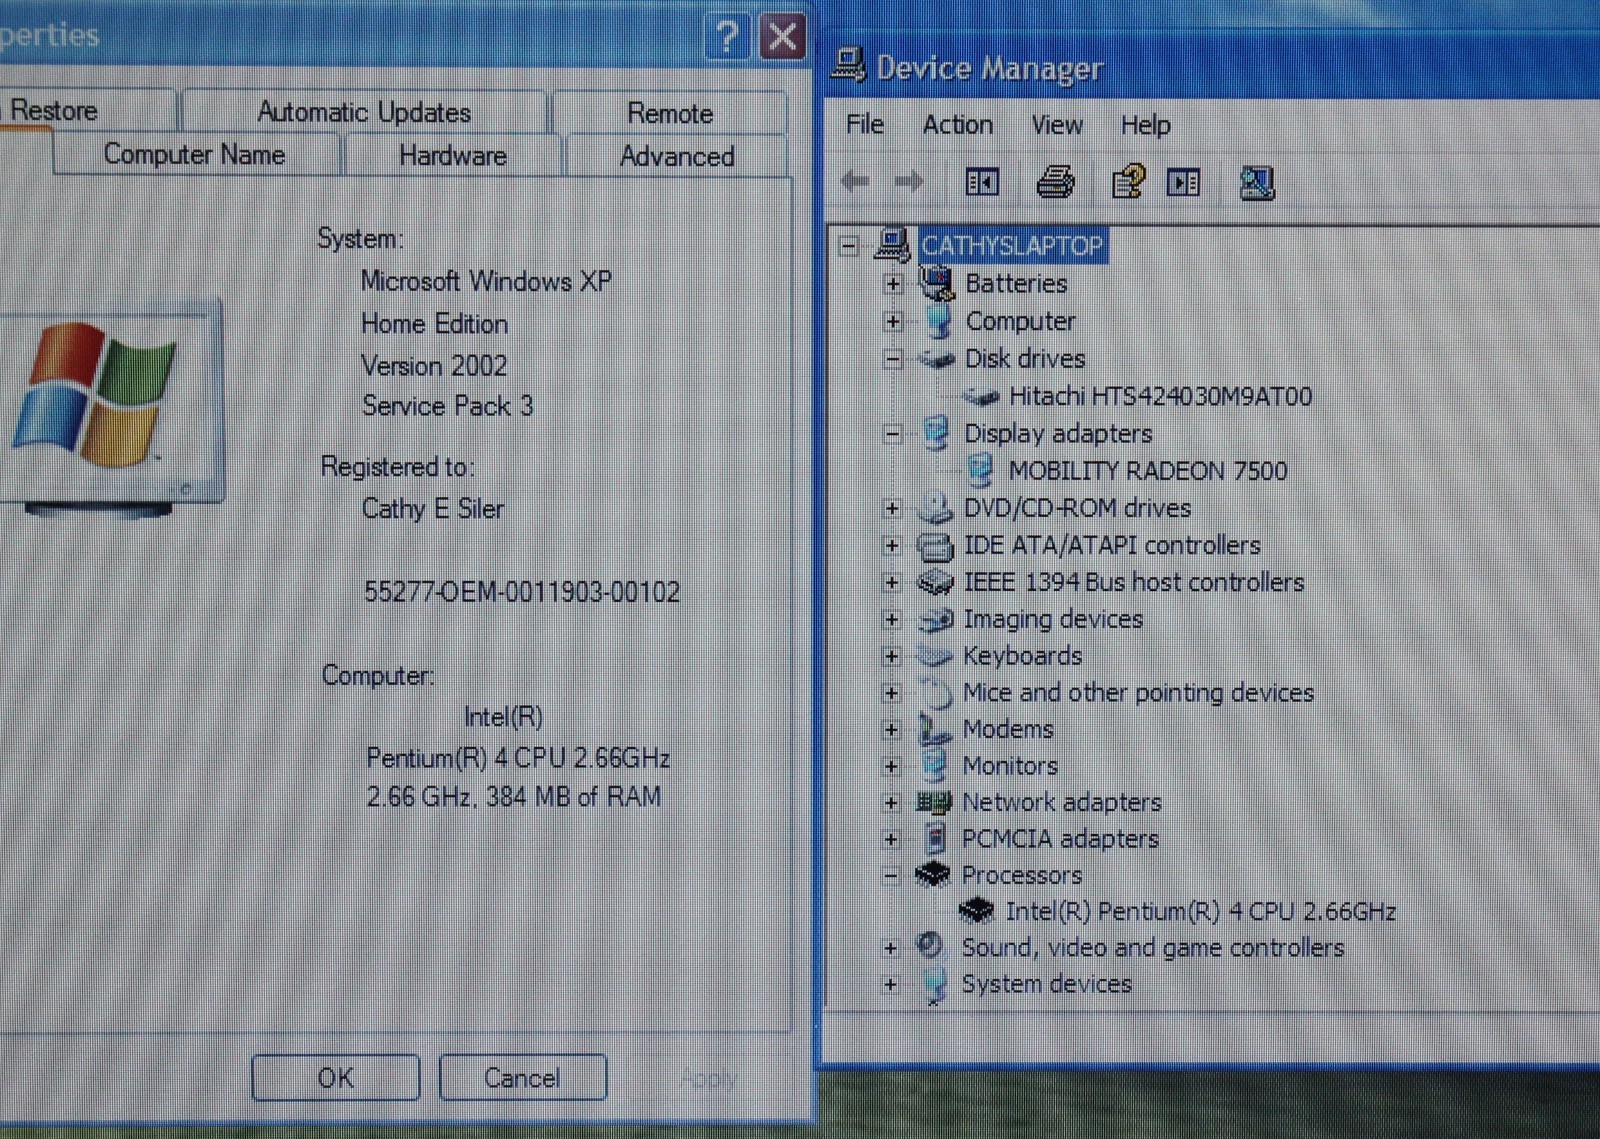
Task: Click the toolbar icon just right of Help
Action: (1184, 183)
